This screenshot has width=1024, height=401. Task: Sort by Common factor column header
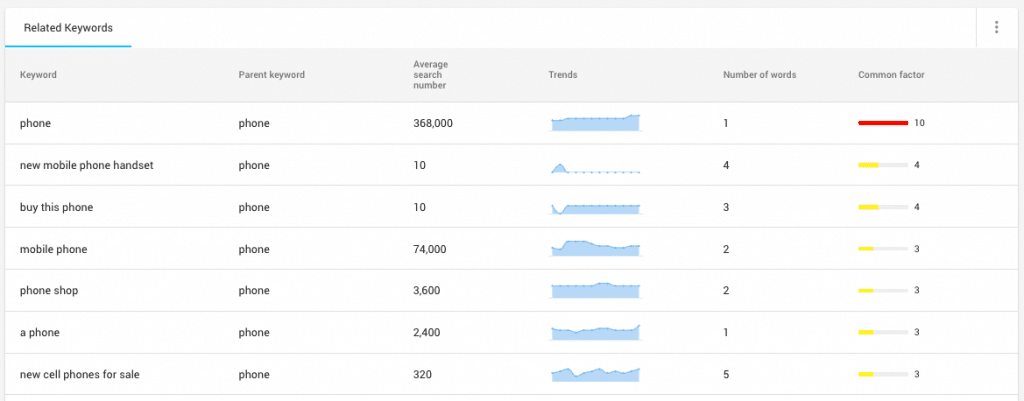click(891, 75)
